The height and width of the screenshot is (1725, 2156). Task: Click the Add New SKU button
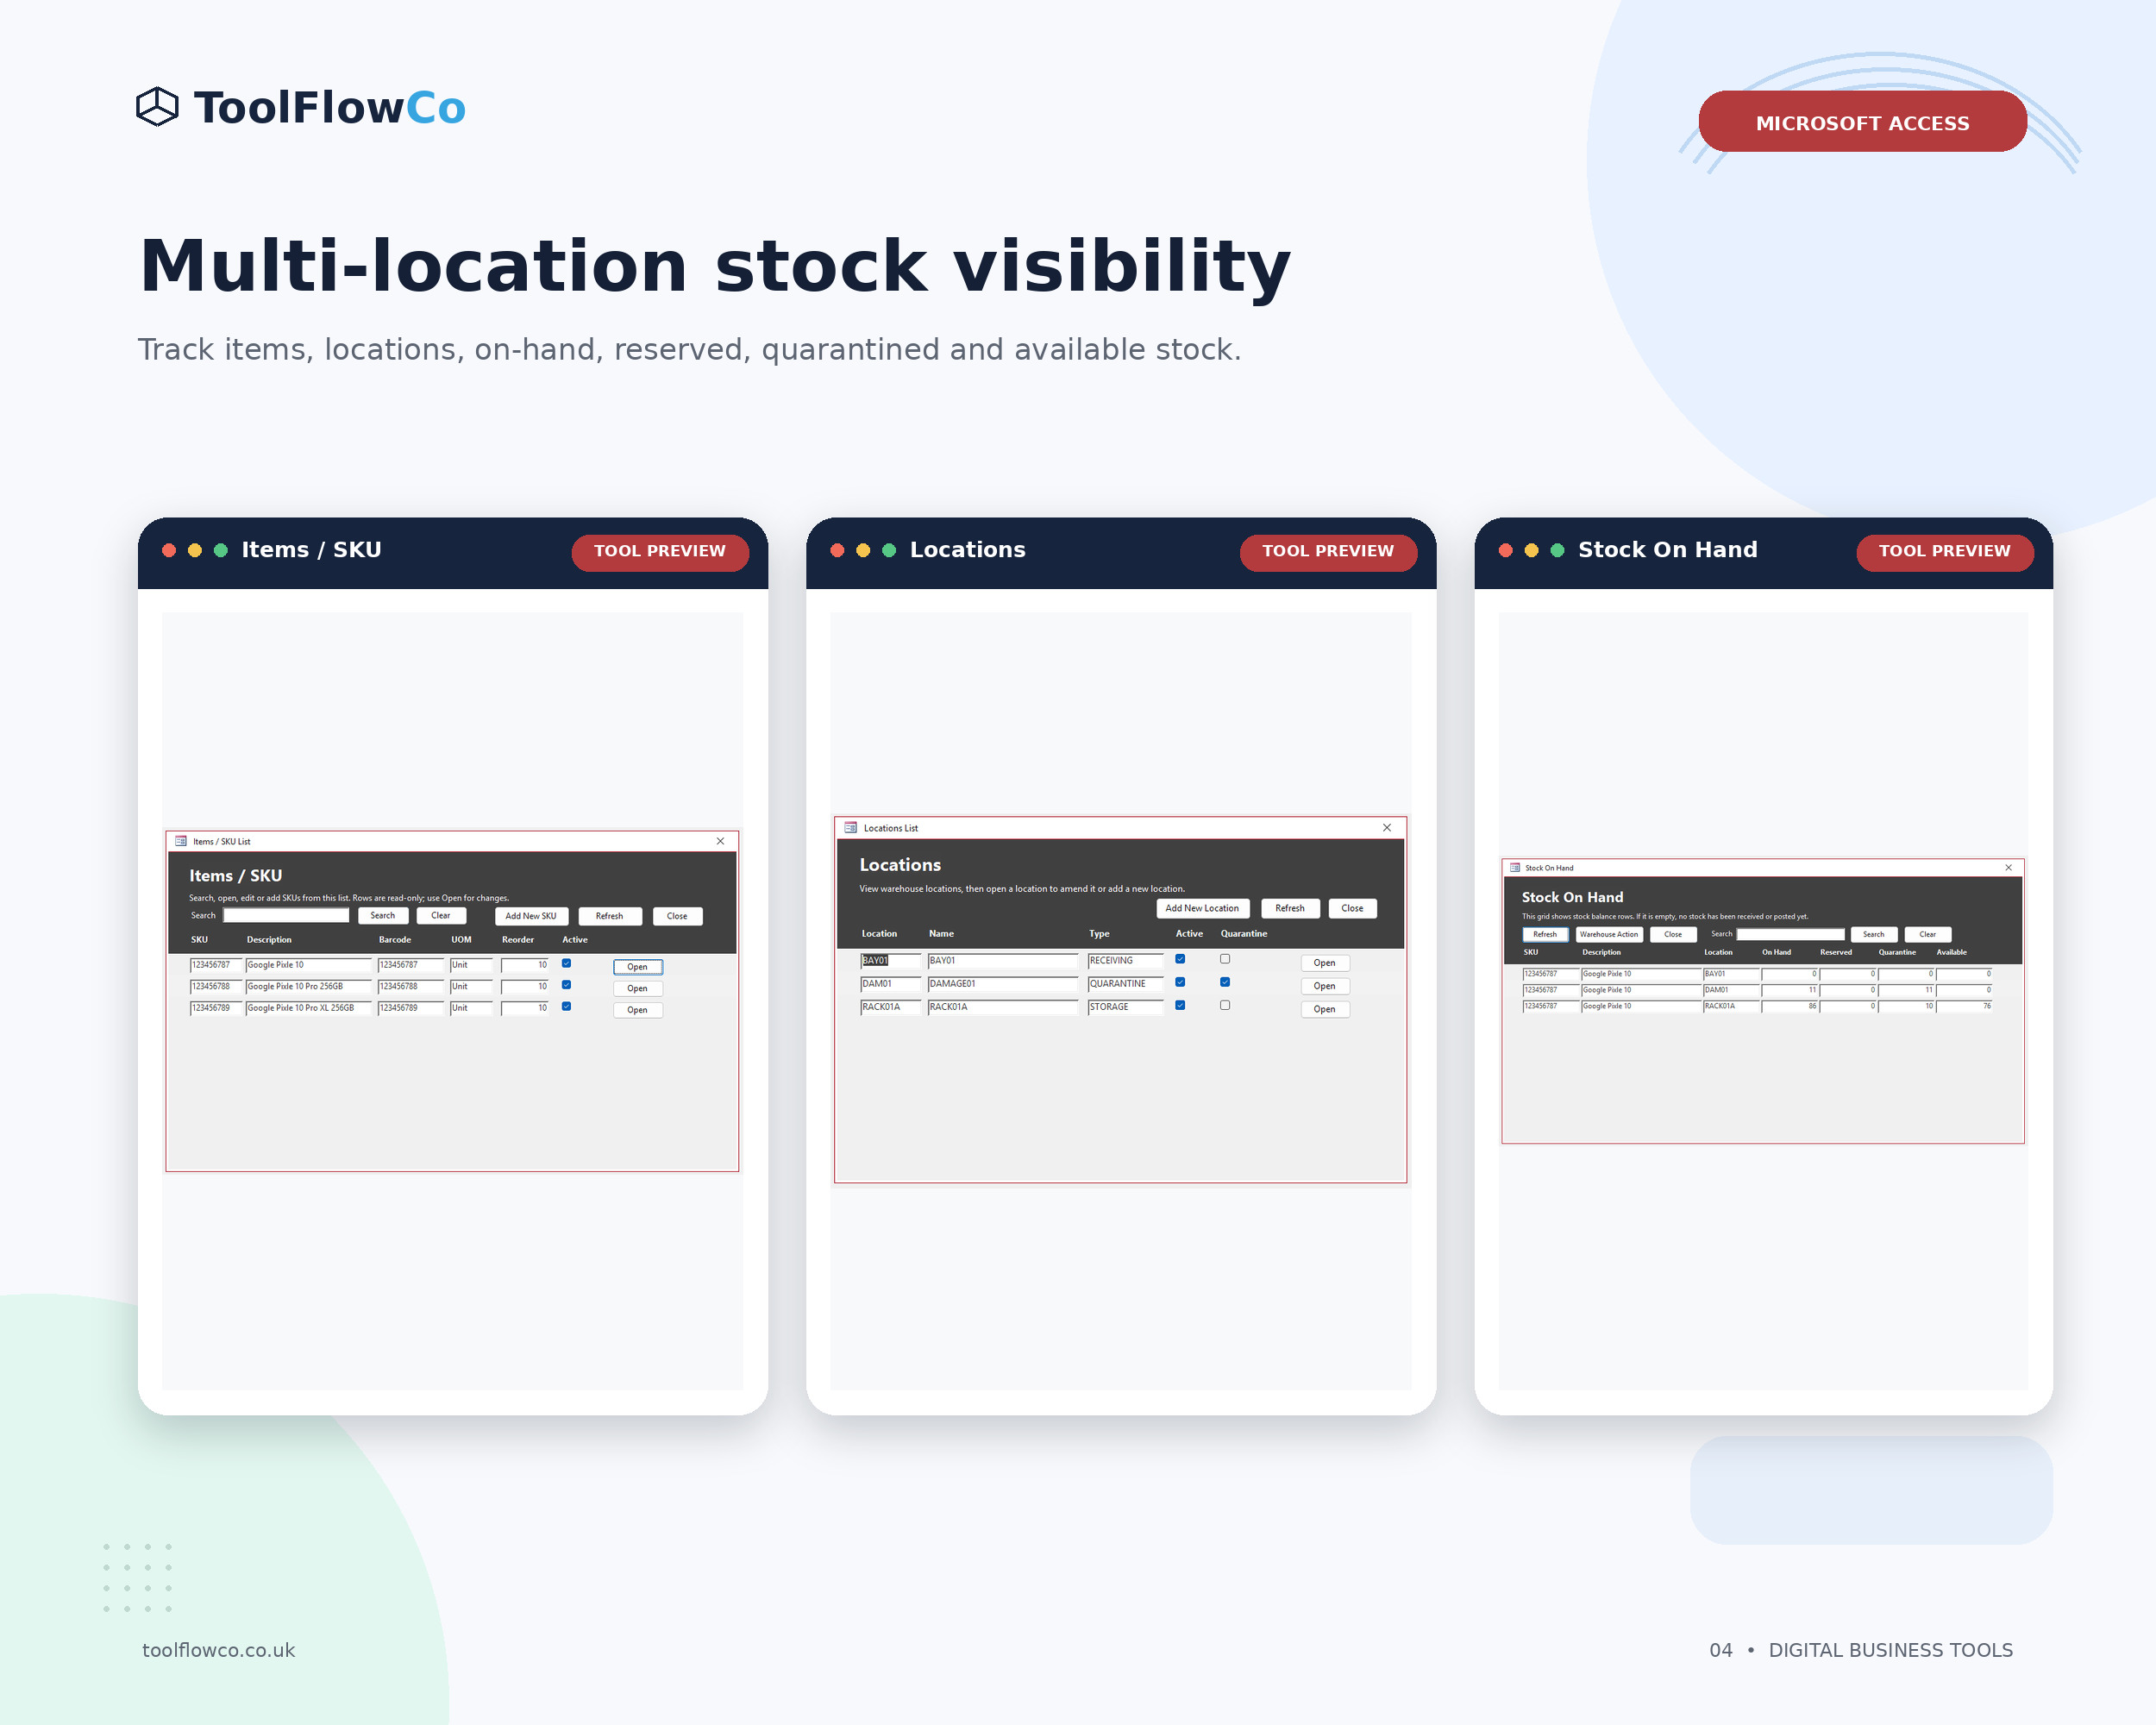coord(531,916)
